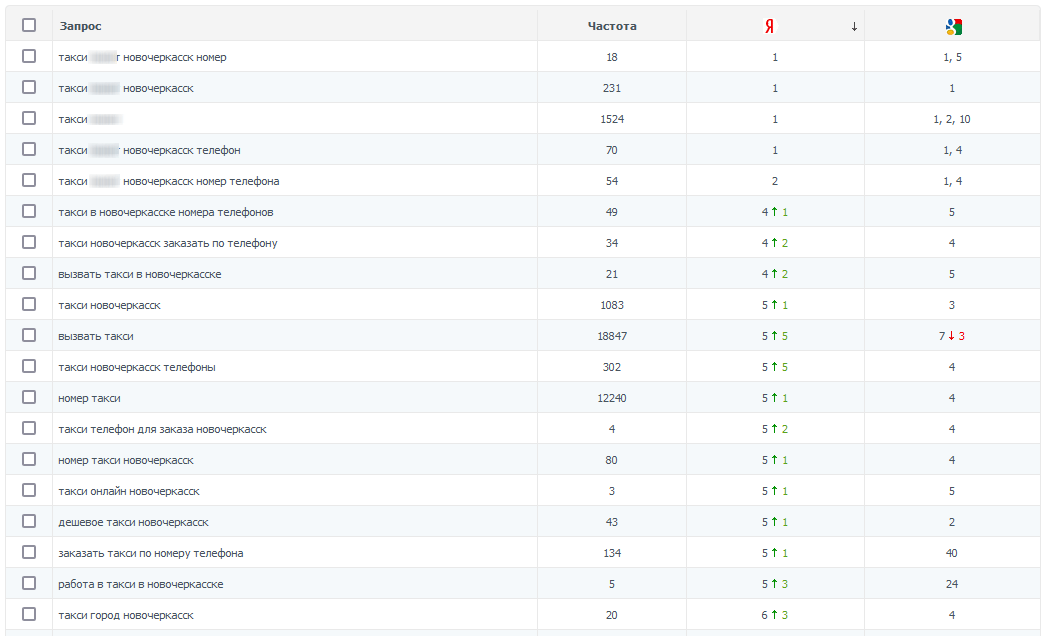
Task: Check the box for вызвать такси query
Action: point(29,335)
